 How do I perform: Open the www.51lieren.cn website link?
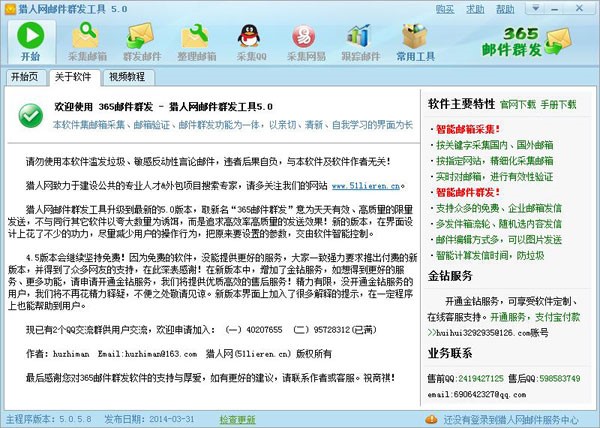(366, 186)
